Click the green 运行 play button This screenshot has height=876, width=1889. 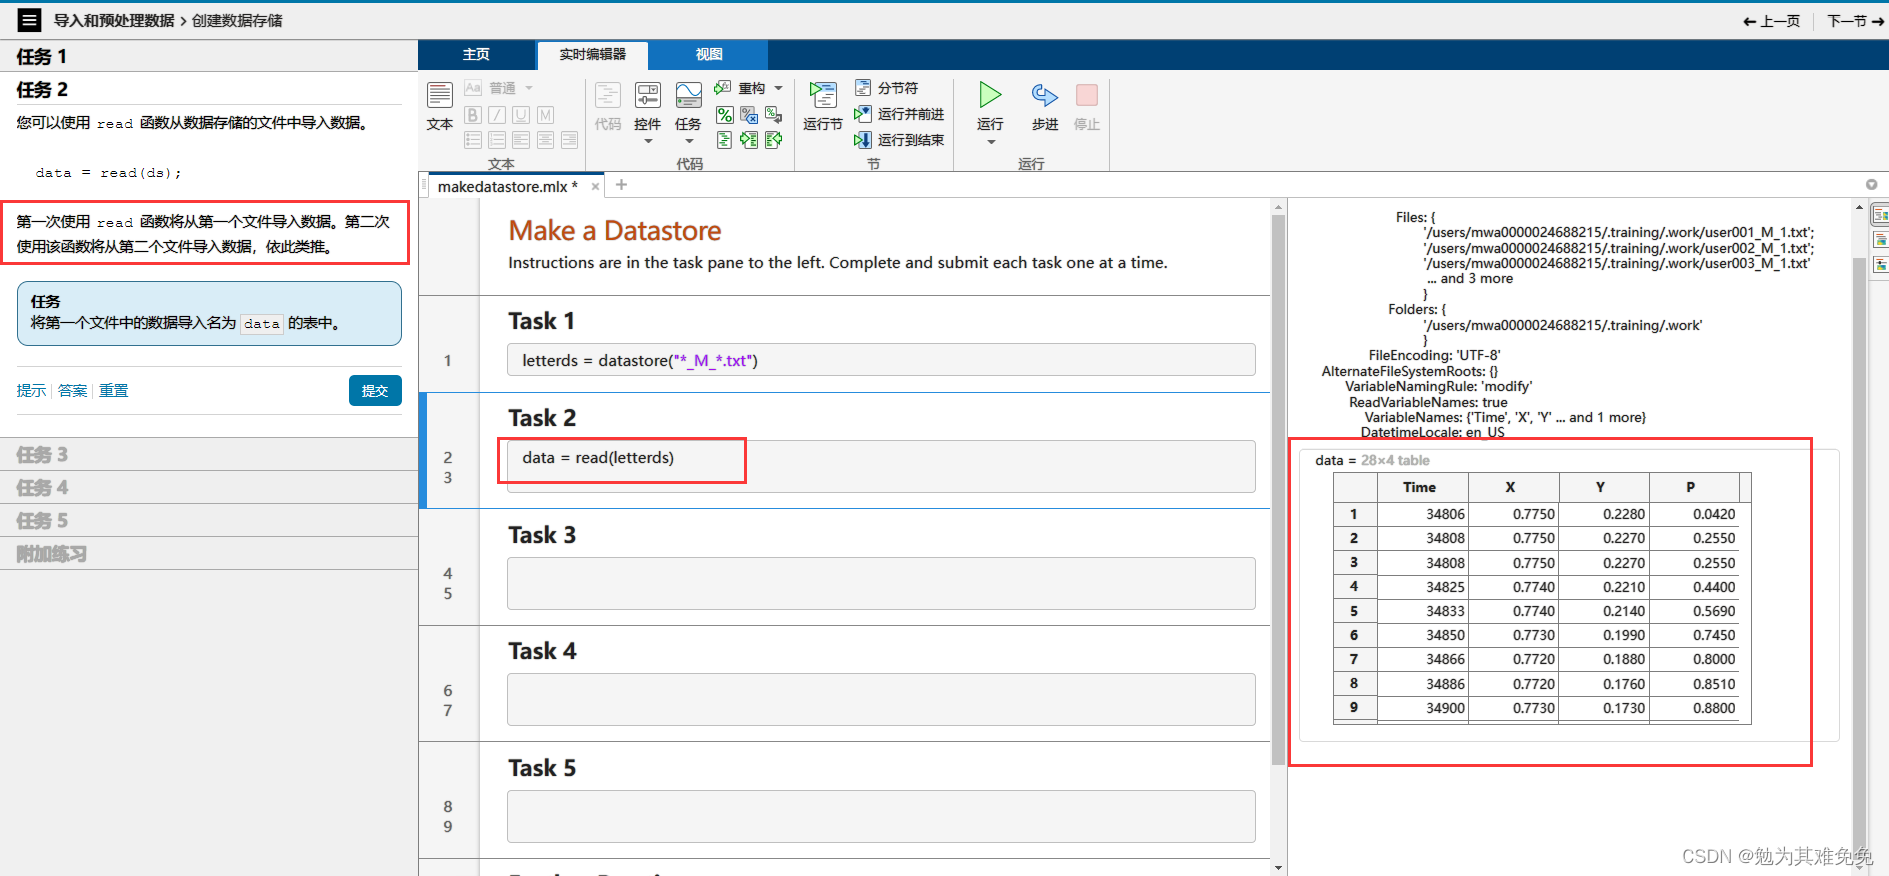tap(990, 95)
